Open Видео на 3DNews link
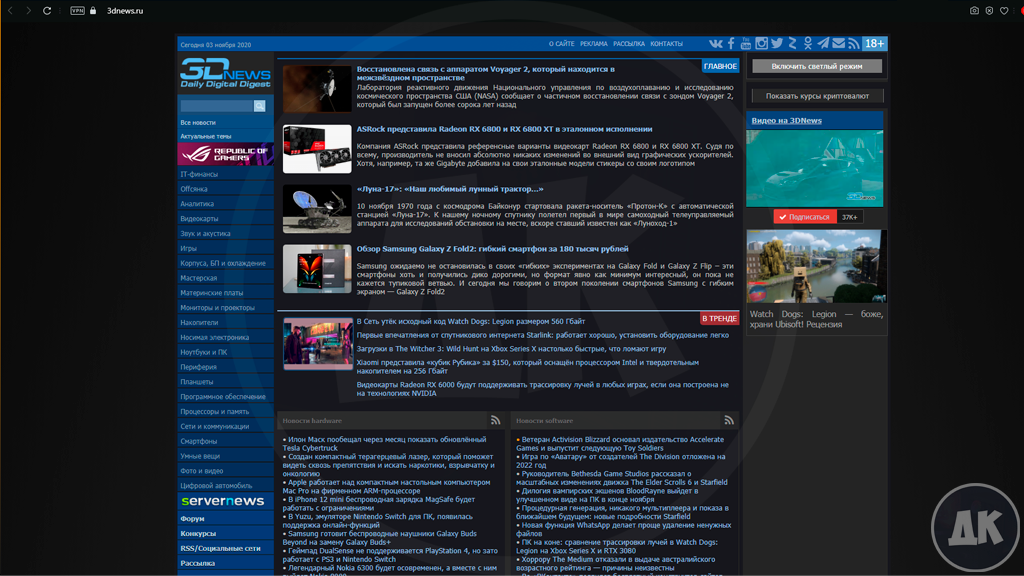The height and width of the screenshot is (576, 1024). pos(786,120)
